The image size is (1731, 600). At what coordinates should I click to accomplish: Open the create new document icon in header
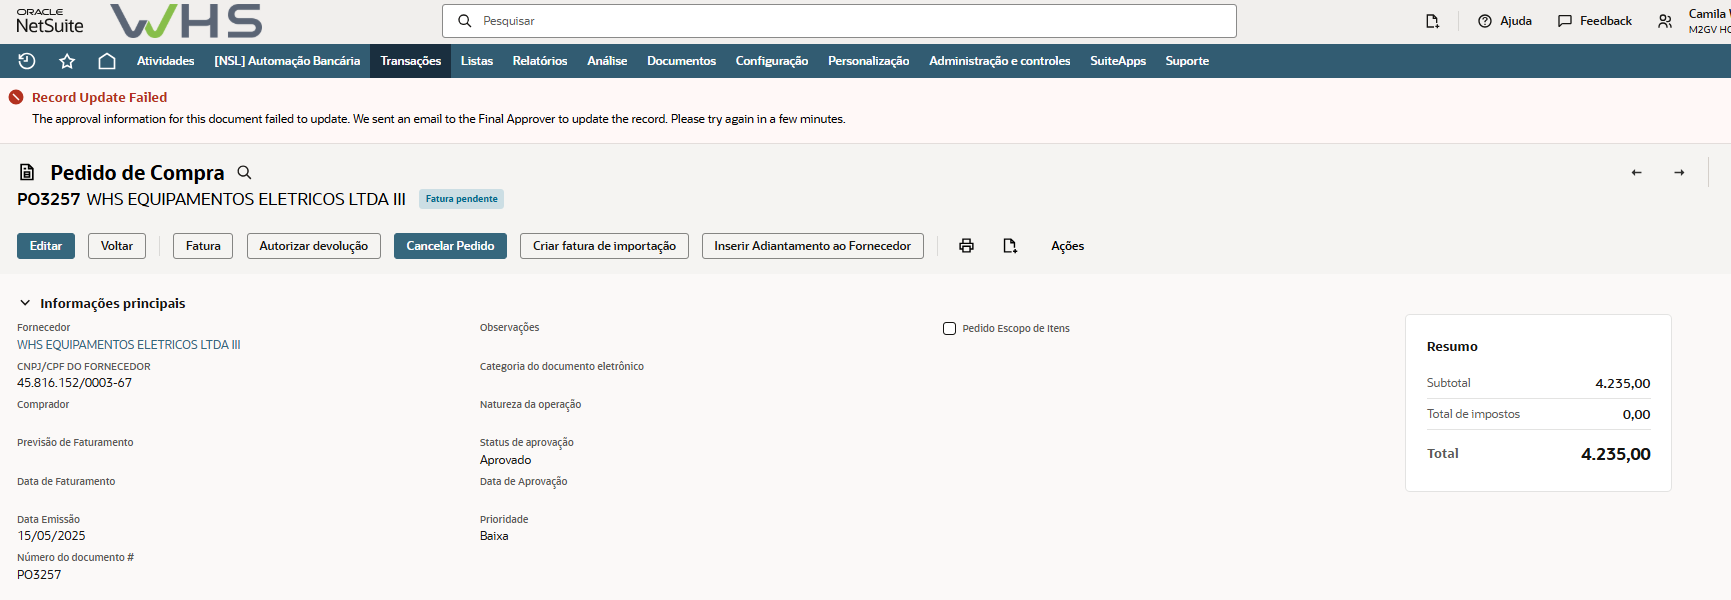click(1432, 21)
